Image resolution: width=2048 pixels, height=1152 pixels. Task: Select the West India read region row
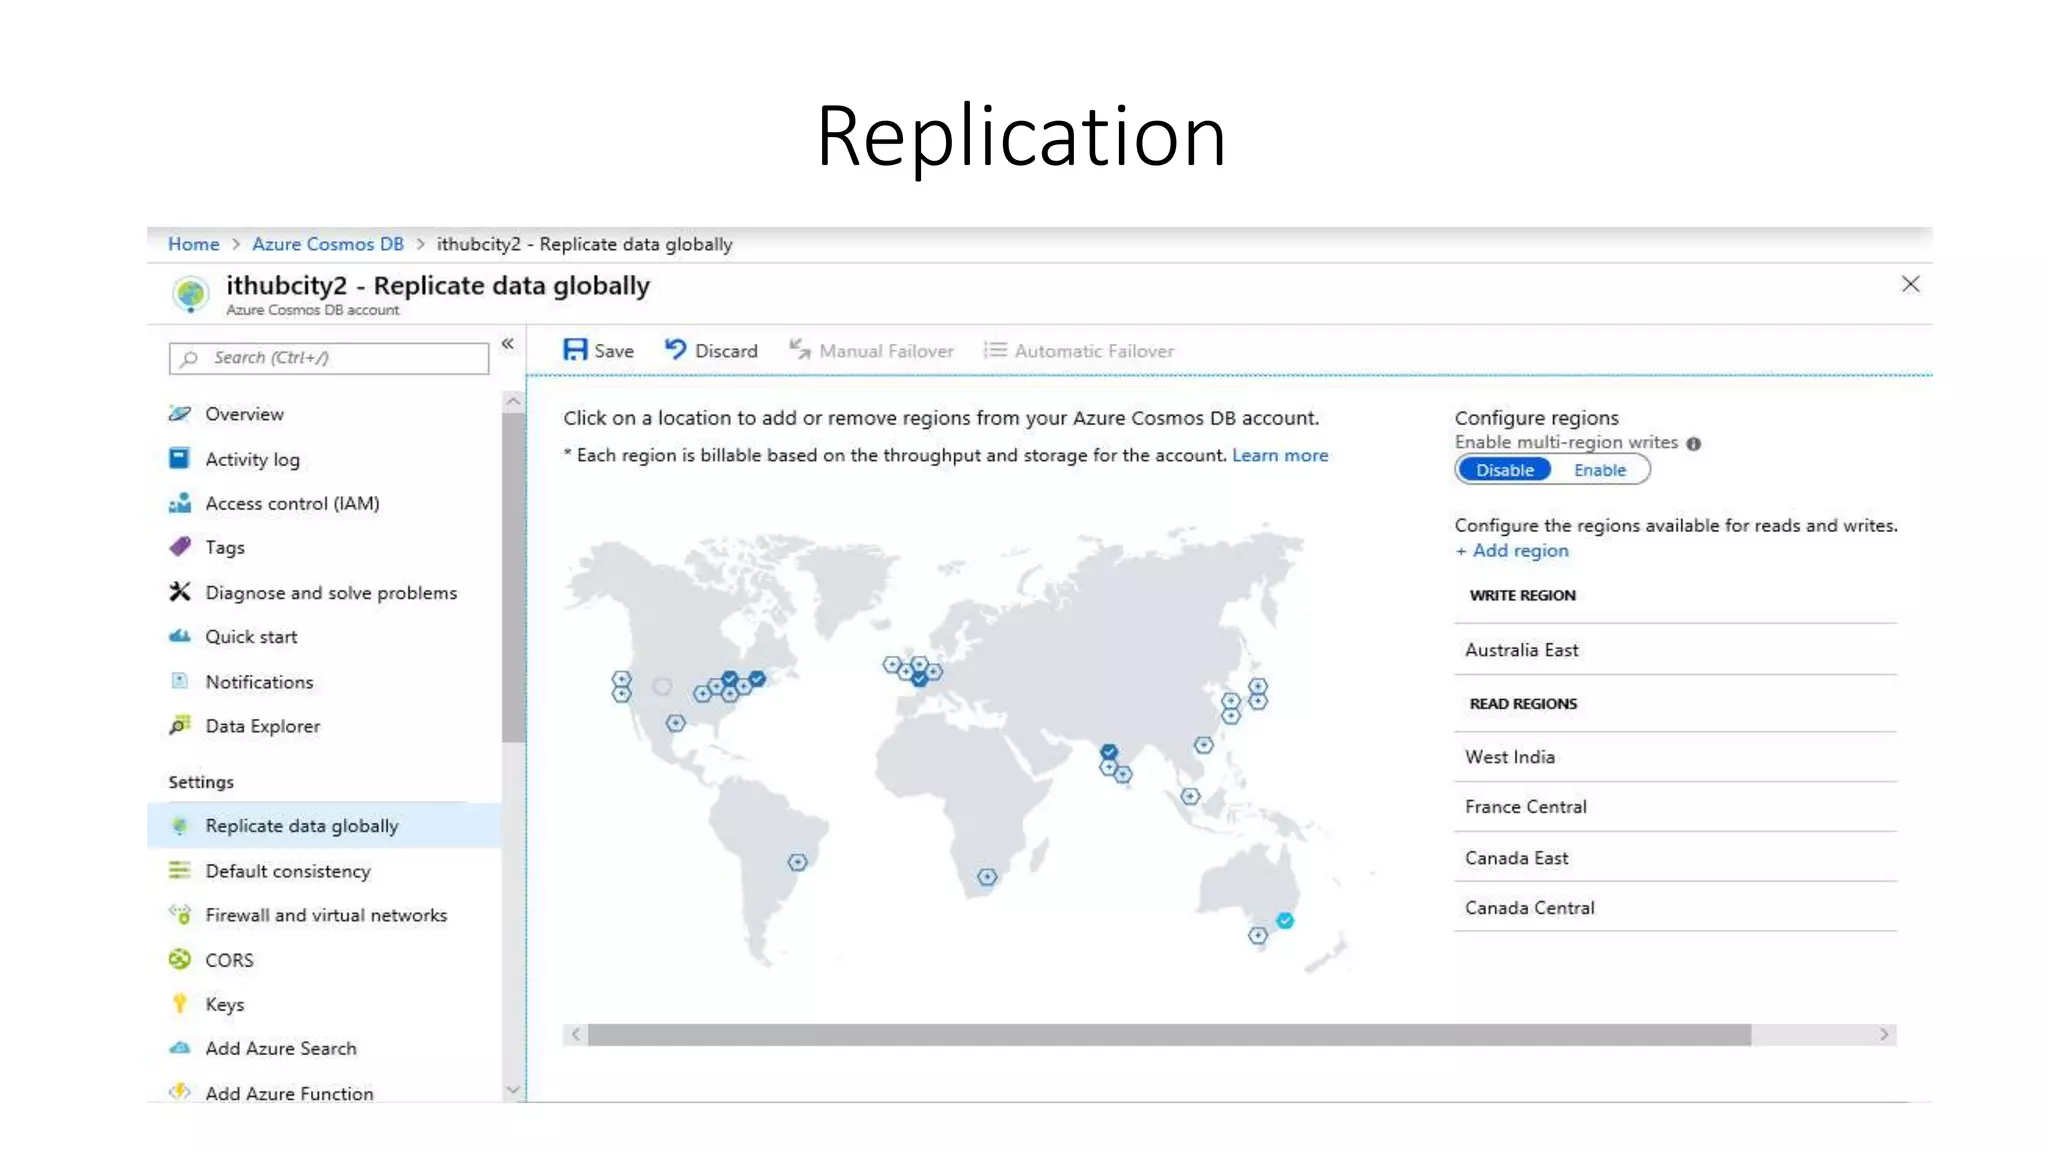point(1675,757)
